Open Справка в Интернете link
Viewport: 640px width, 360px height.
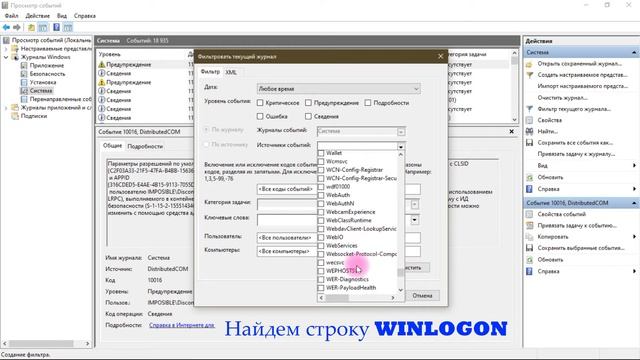[182, 325]
